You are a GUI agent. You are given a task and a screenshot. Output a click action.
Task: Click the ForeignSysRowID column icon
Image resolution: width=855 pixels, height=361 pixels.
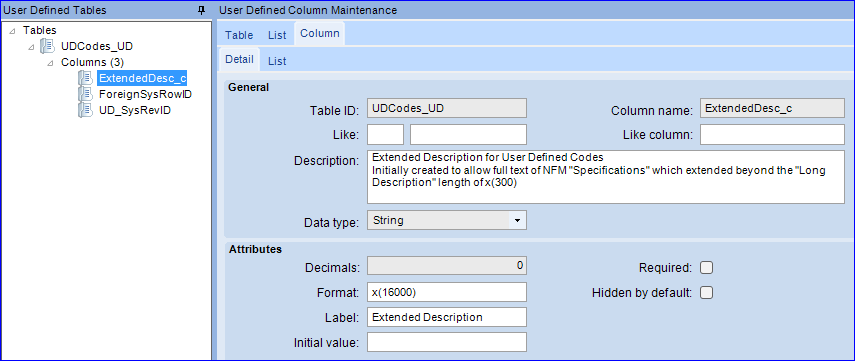[x=86, y=94]
